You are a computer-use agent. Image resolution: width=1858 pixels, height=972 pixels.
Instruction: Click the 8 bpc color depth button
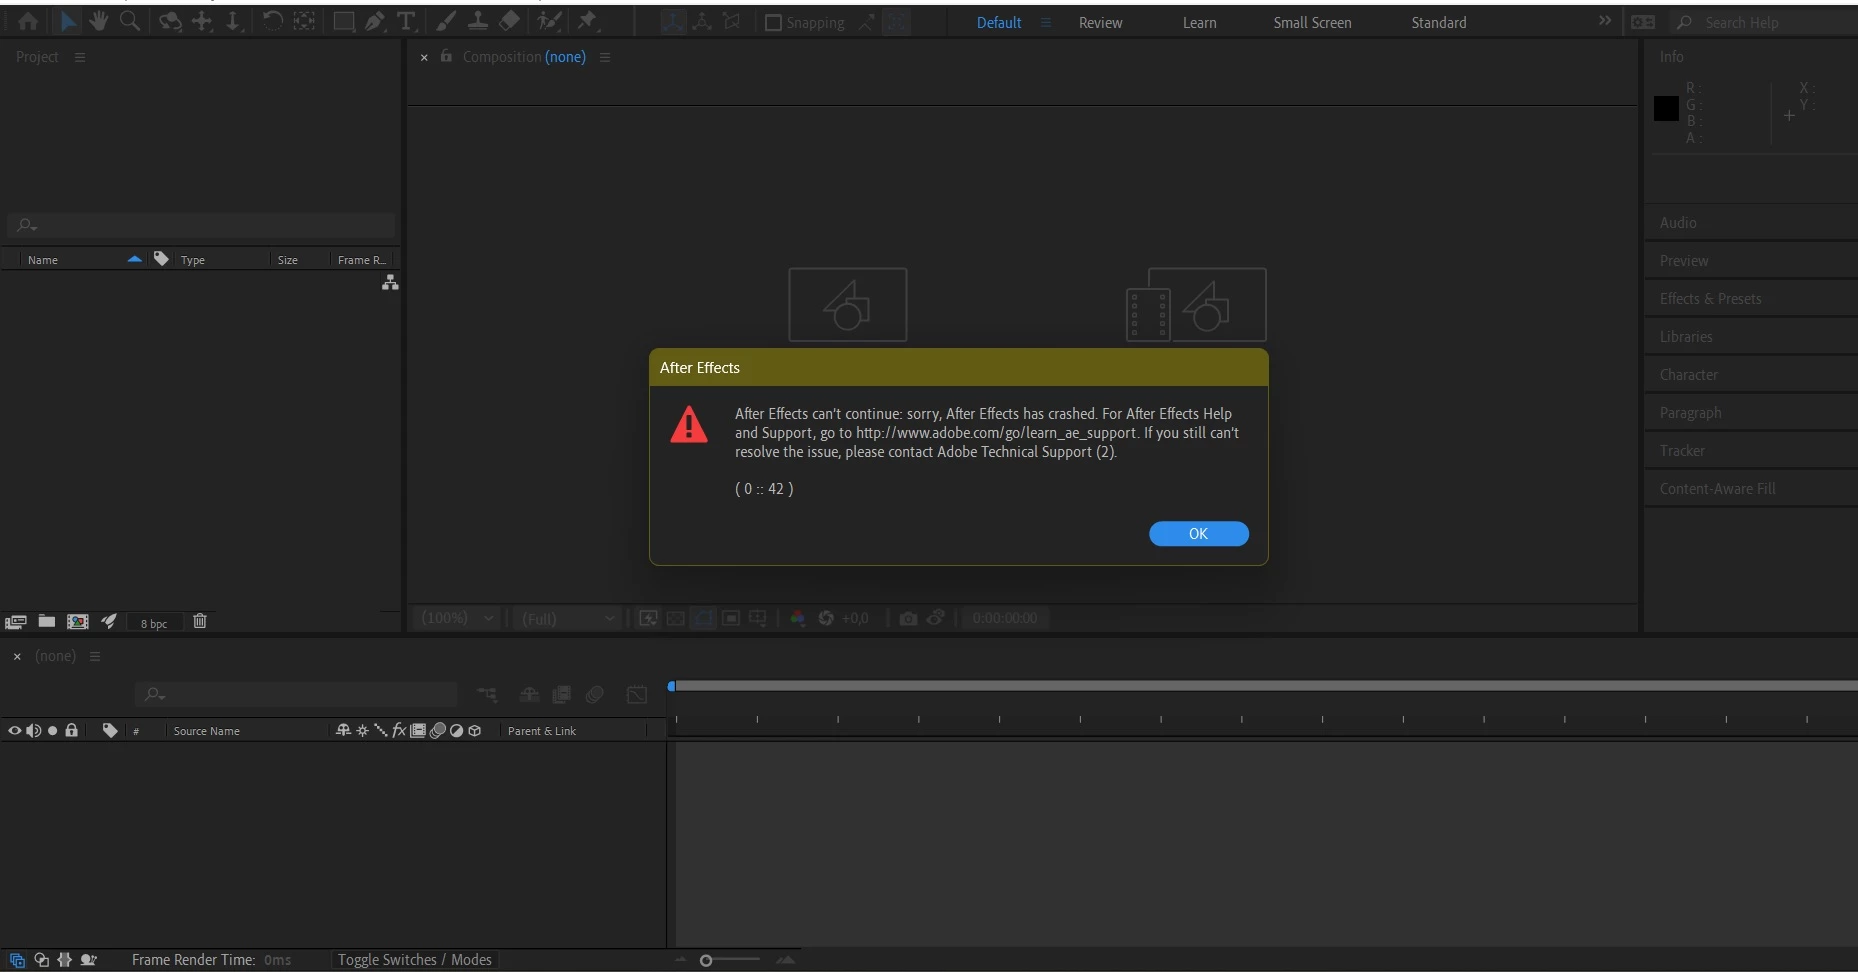[x=154, y=623]
